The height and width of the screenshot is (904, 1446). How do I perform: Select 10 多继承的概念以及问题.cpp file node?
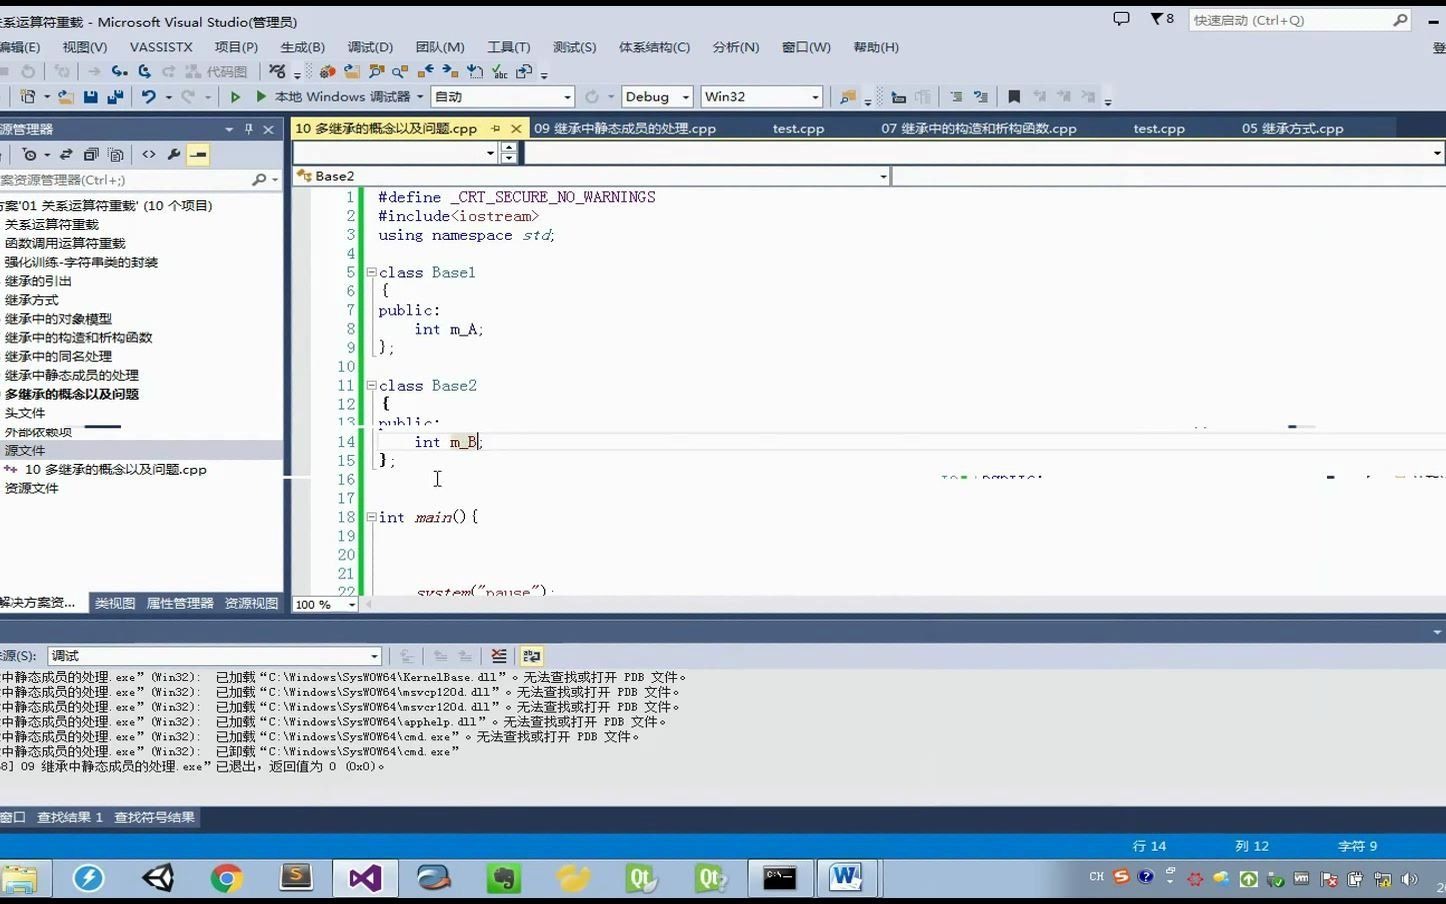[115, 469]
